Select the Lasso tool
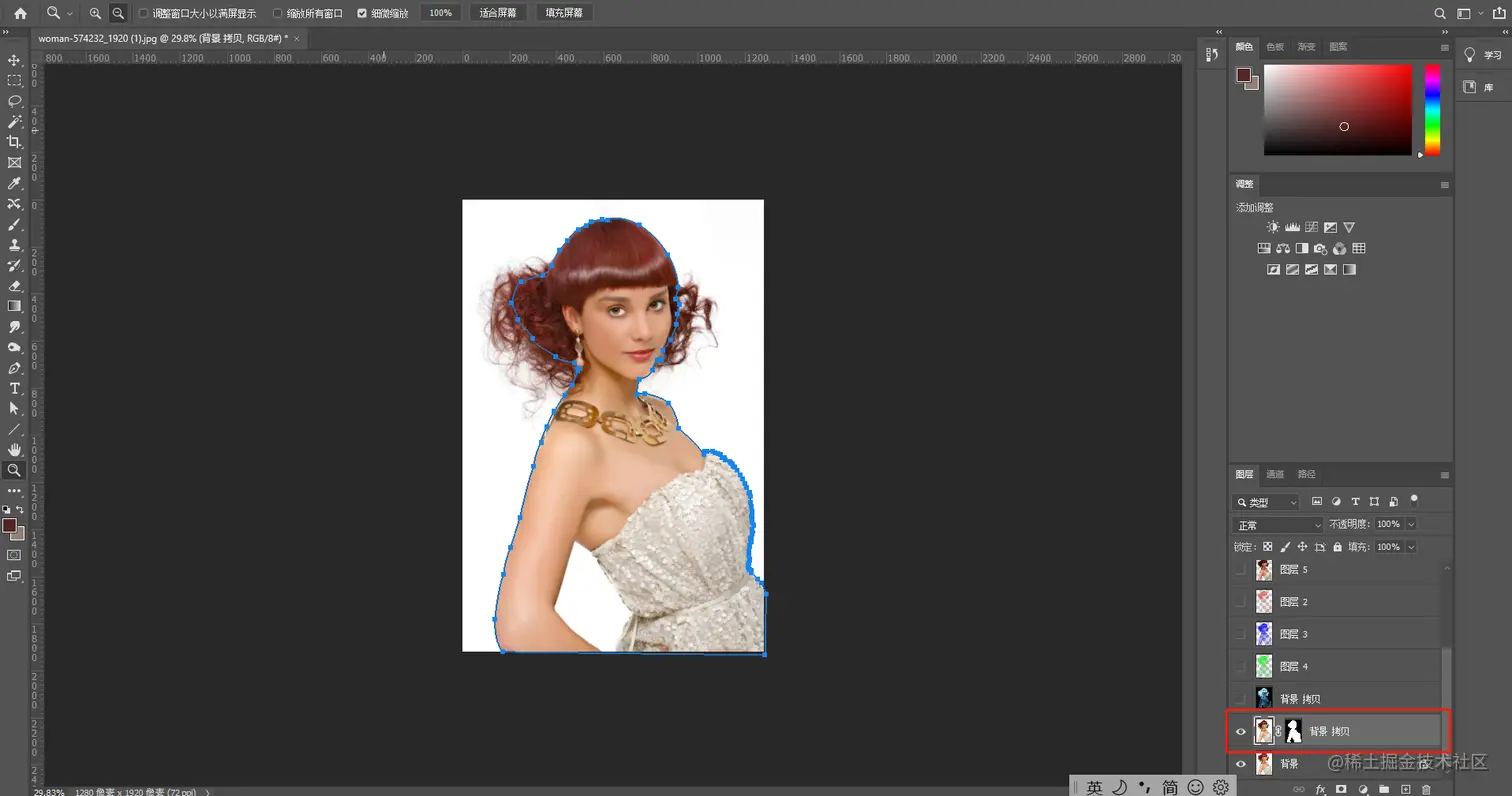 [14, 101]
